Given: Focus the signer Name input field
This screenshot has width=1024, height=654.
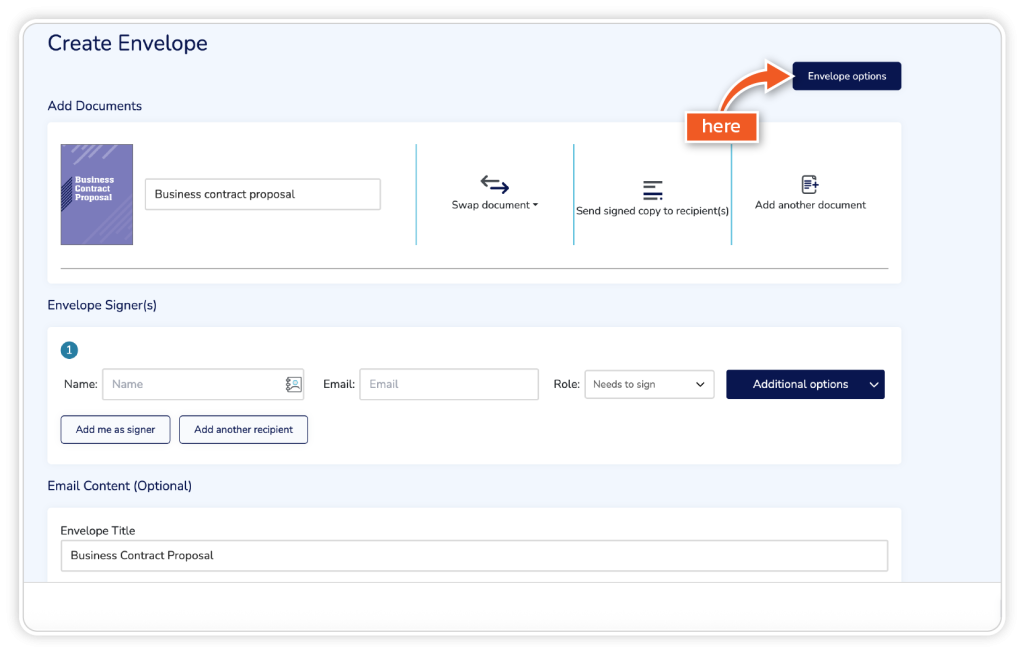Looking at the screenshot, I should [190, 384].
